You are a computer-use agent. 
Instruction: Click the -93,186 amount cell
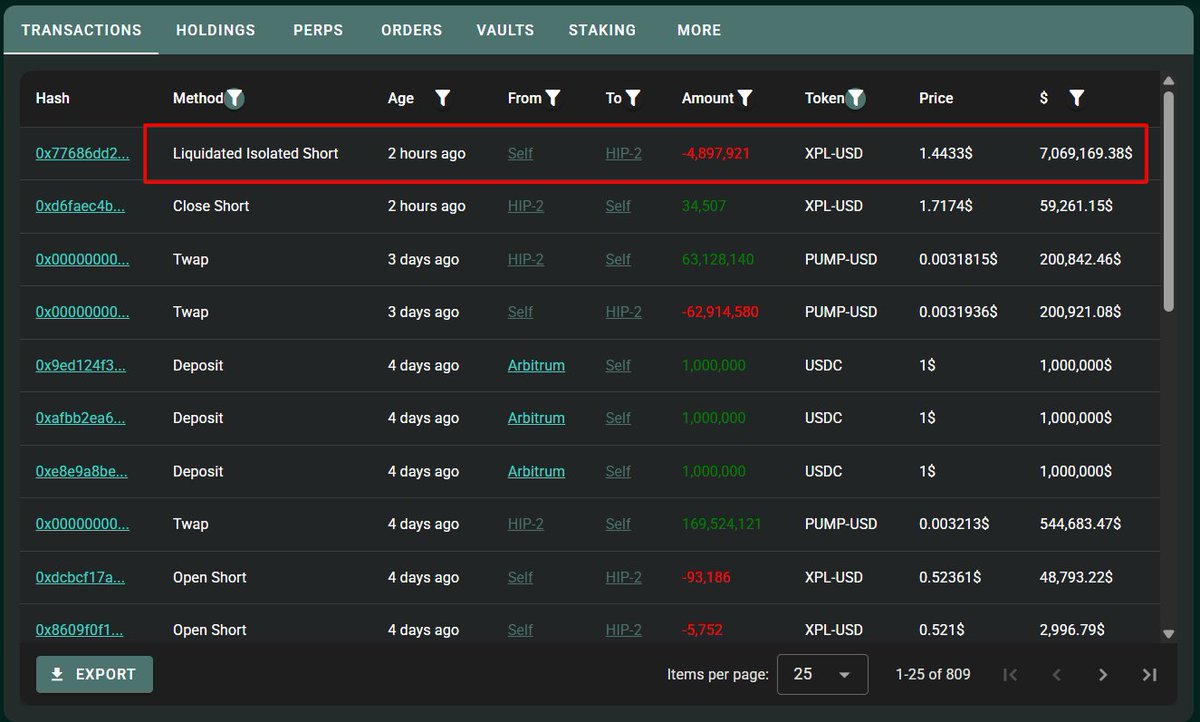click(x=706, y=577)
